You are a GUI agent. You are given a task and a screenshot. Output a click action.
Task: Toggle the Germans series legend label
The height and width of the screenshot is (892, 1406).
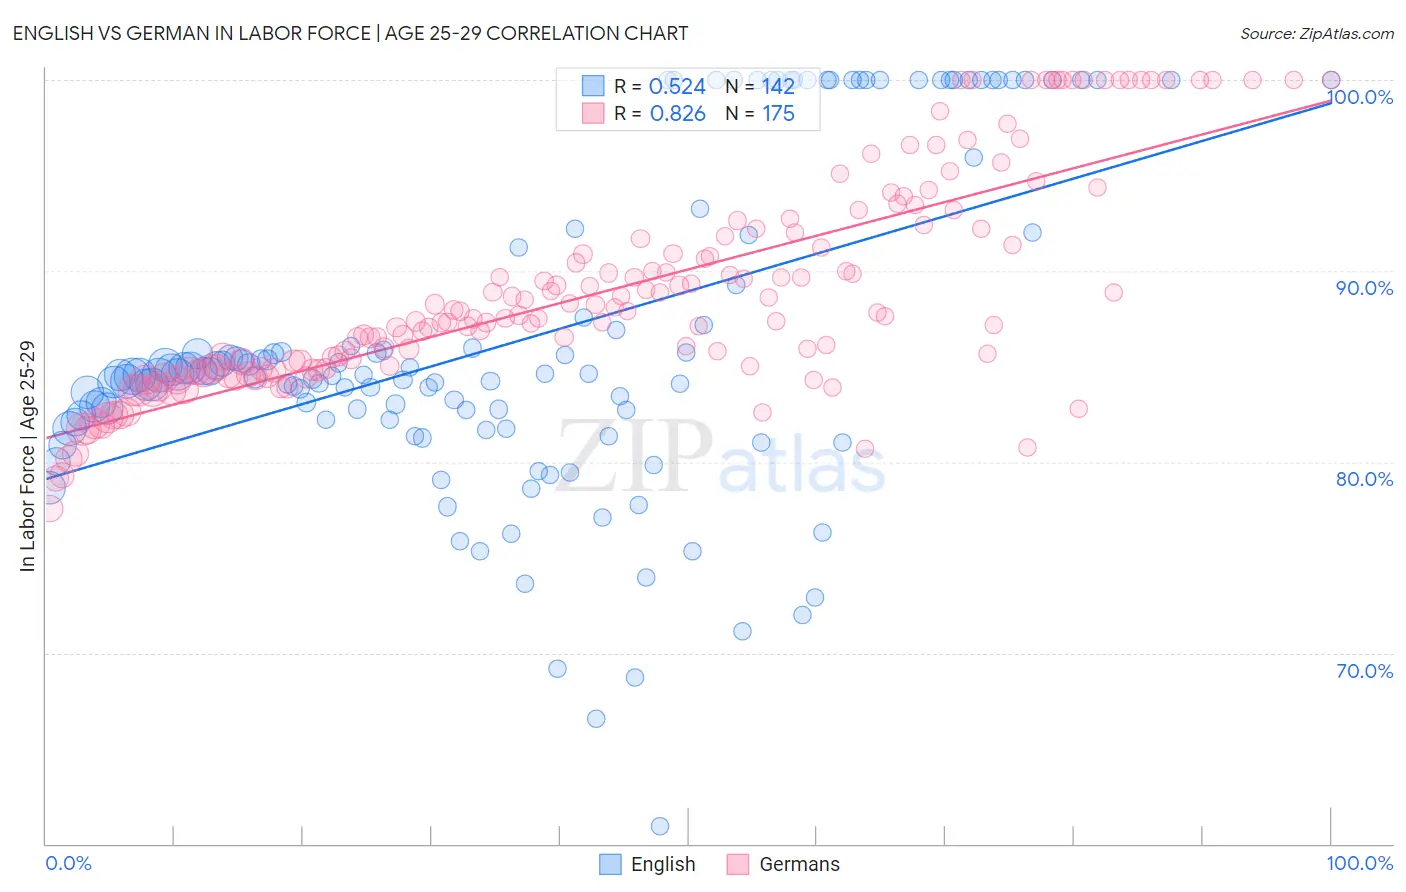click(x=800, y=864)
